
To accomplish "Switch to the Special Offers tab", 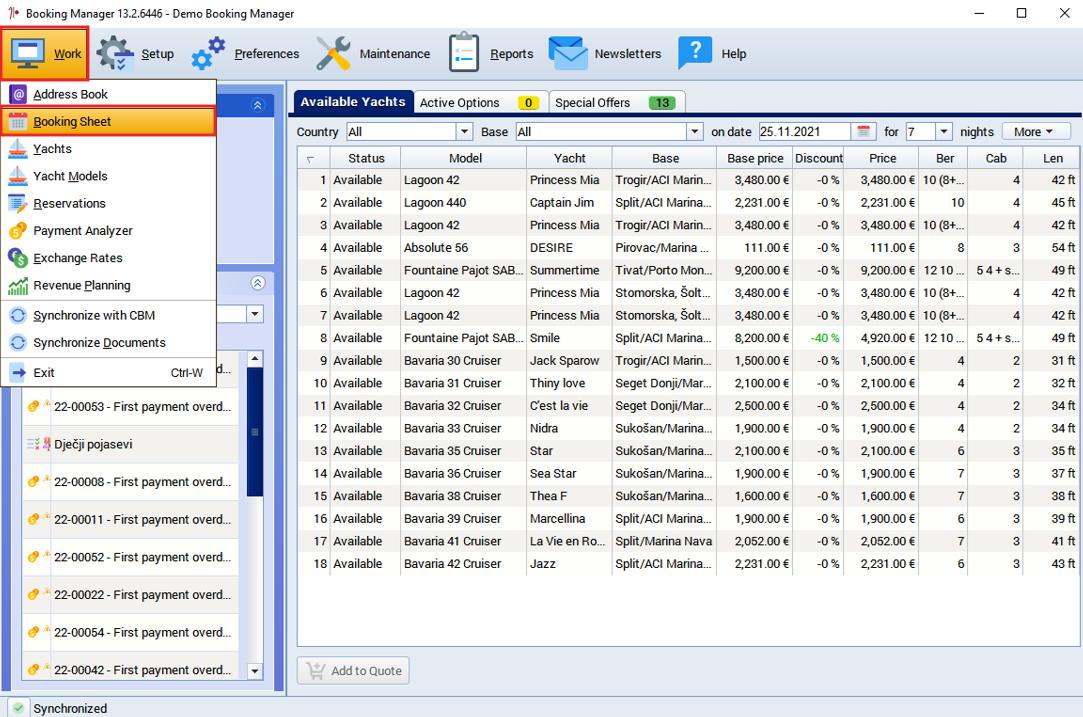I will coord(616,102).
